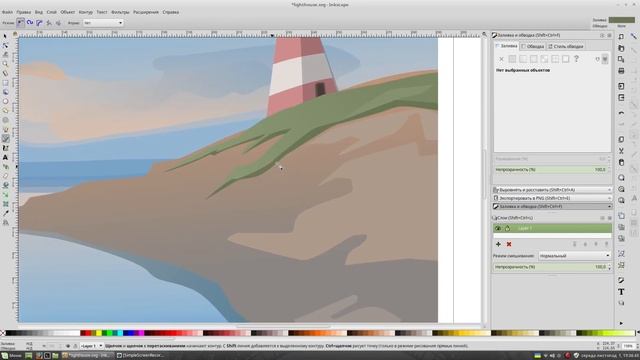Add new layer plus button
The height and width of the screenshot is (360, 640).
pos(498,244)
